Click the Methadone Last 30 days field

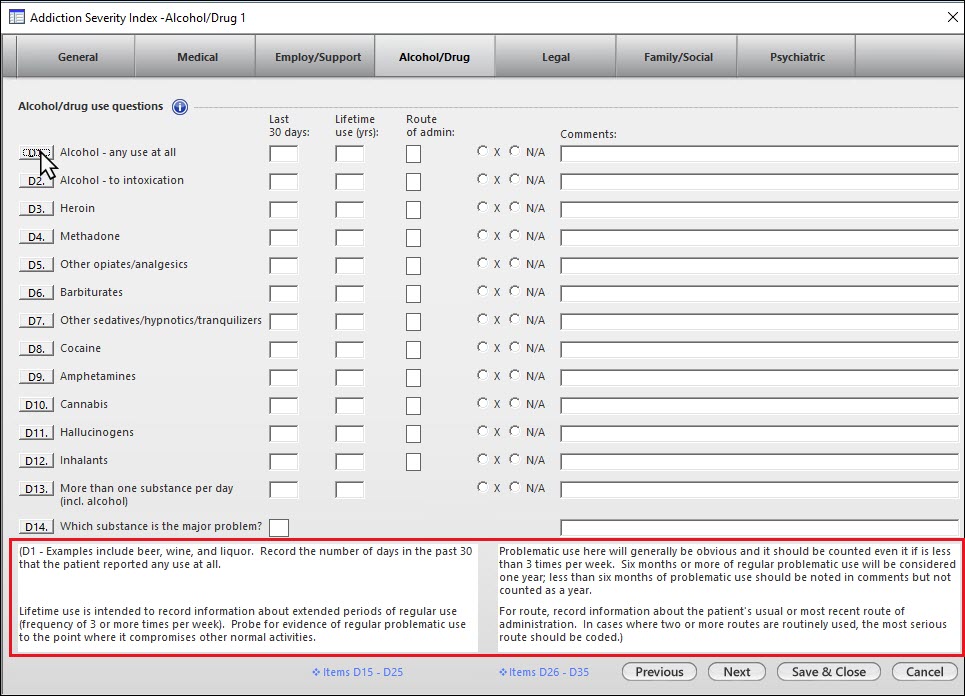[x=283, y=238]
